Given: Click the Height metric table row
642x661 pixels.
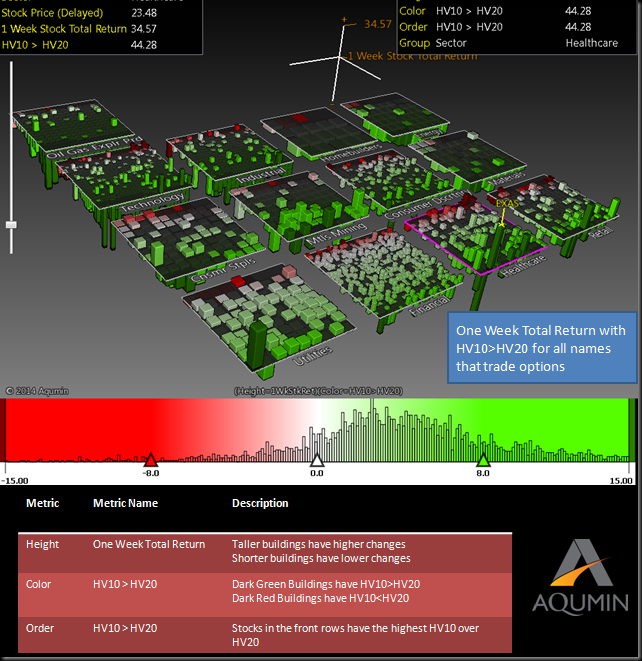Looking at the screenshot, I should (265, 553).
